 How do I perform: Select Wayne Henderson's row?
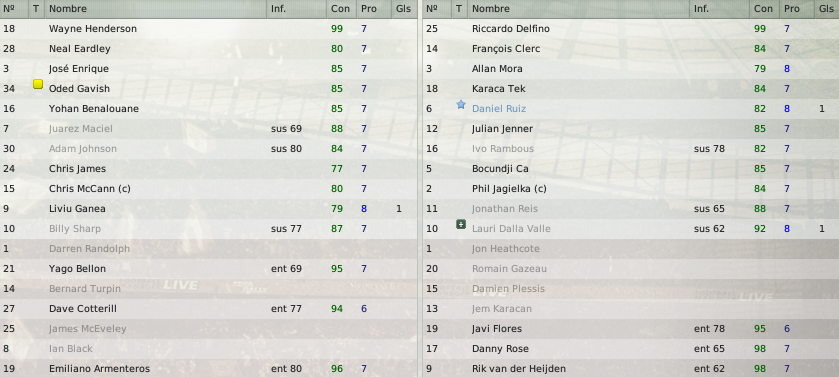pyautogui.click(x=209, y=28)
